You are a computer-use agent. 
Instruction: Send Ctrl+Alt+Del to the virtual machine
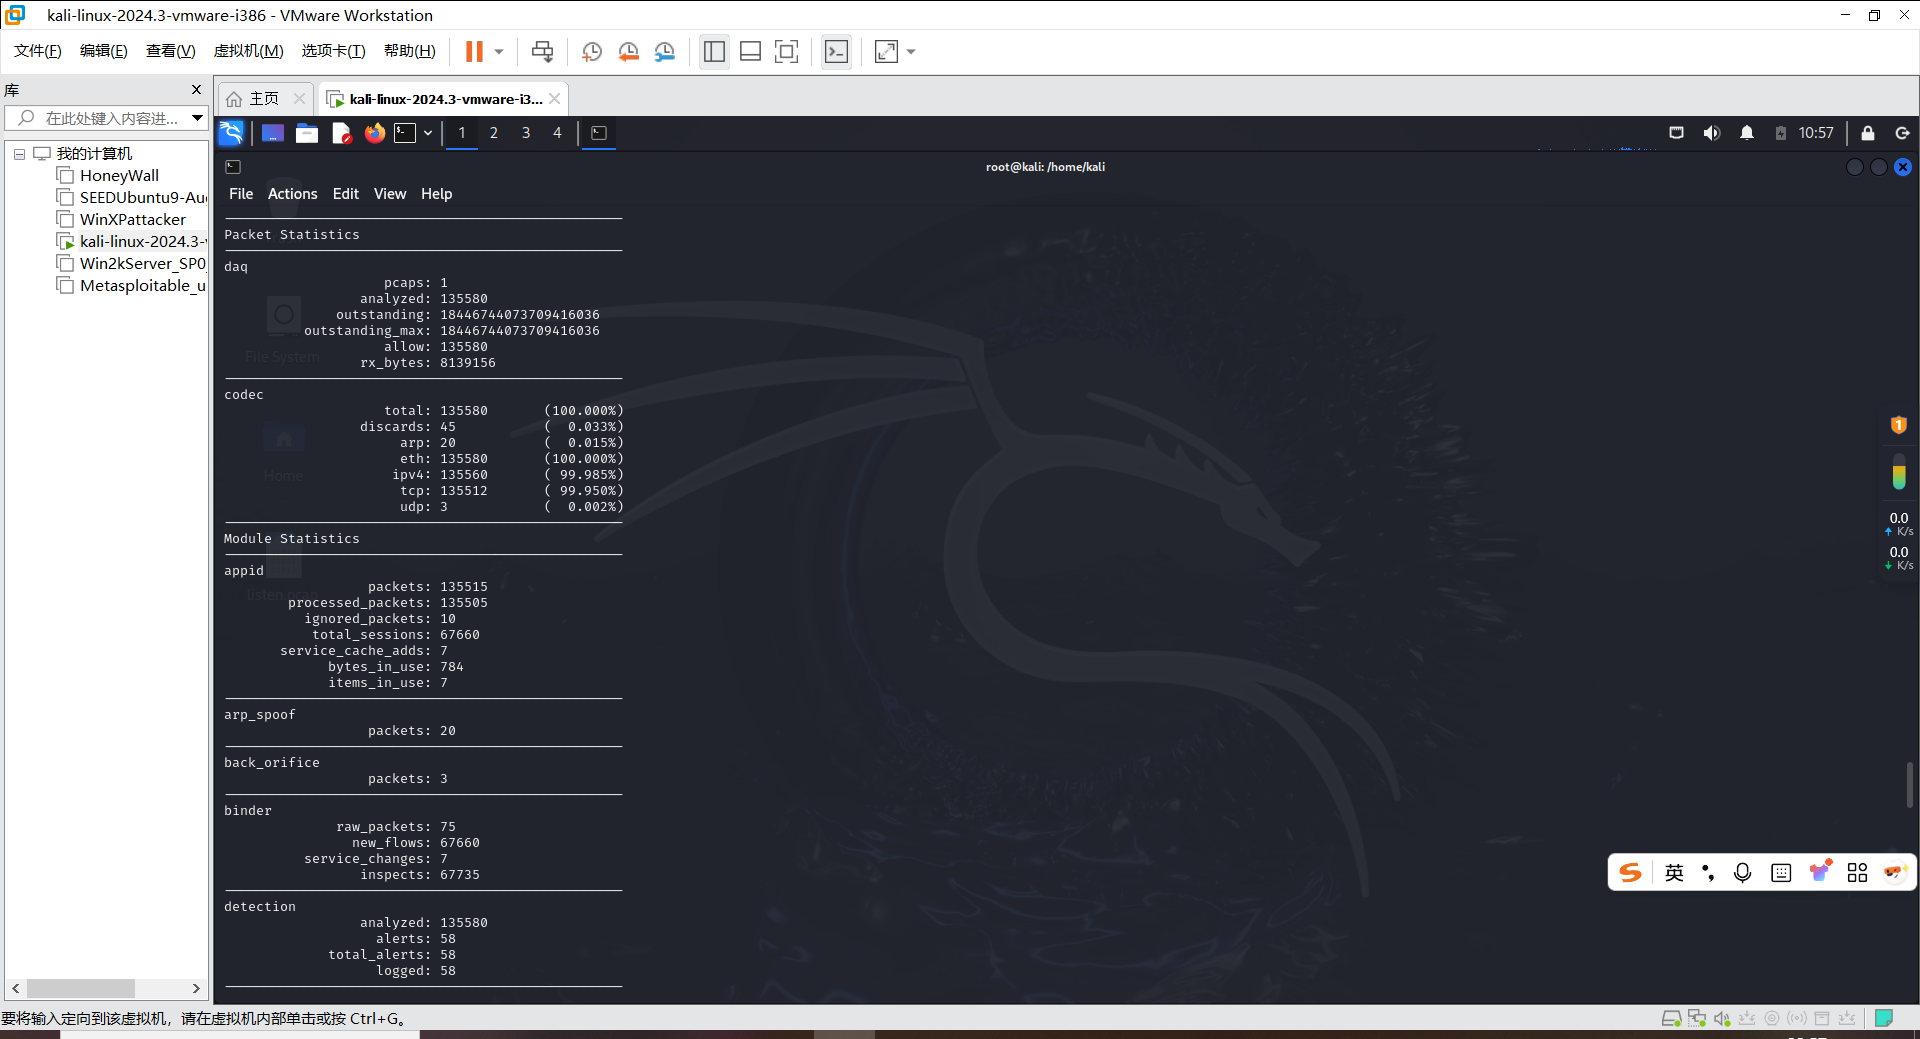tap(542, 51)
